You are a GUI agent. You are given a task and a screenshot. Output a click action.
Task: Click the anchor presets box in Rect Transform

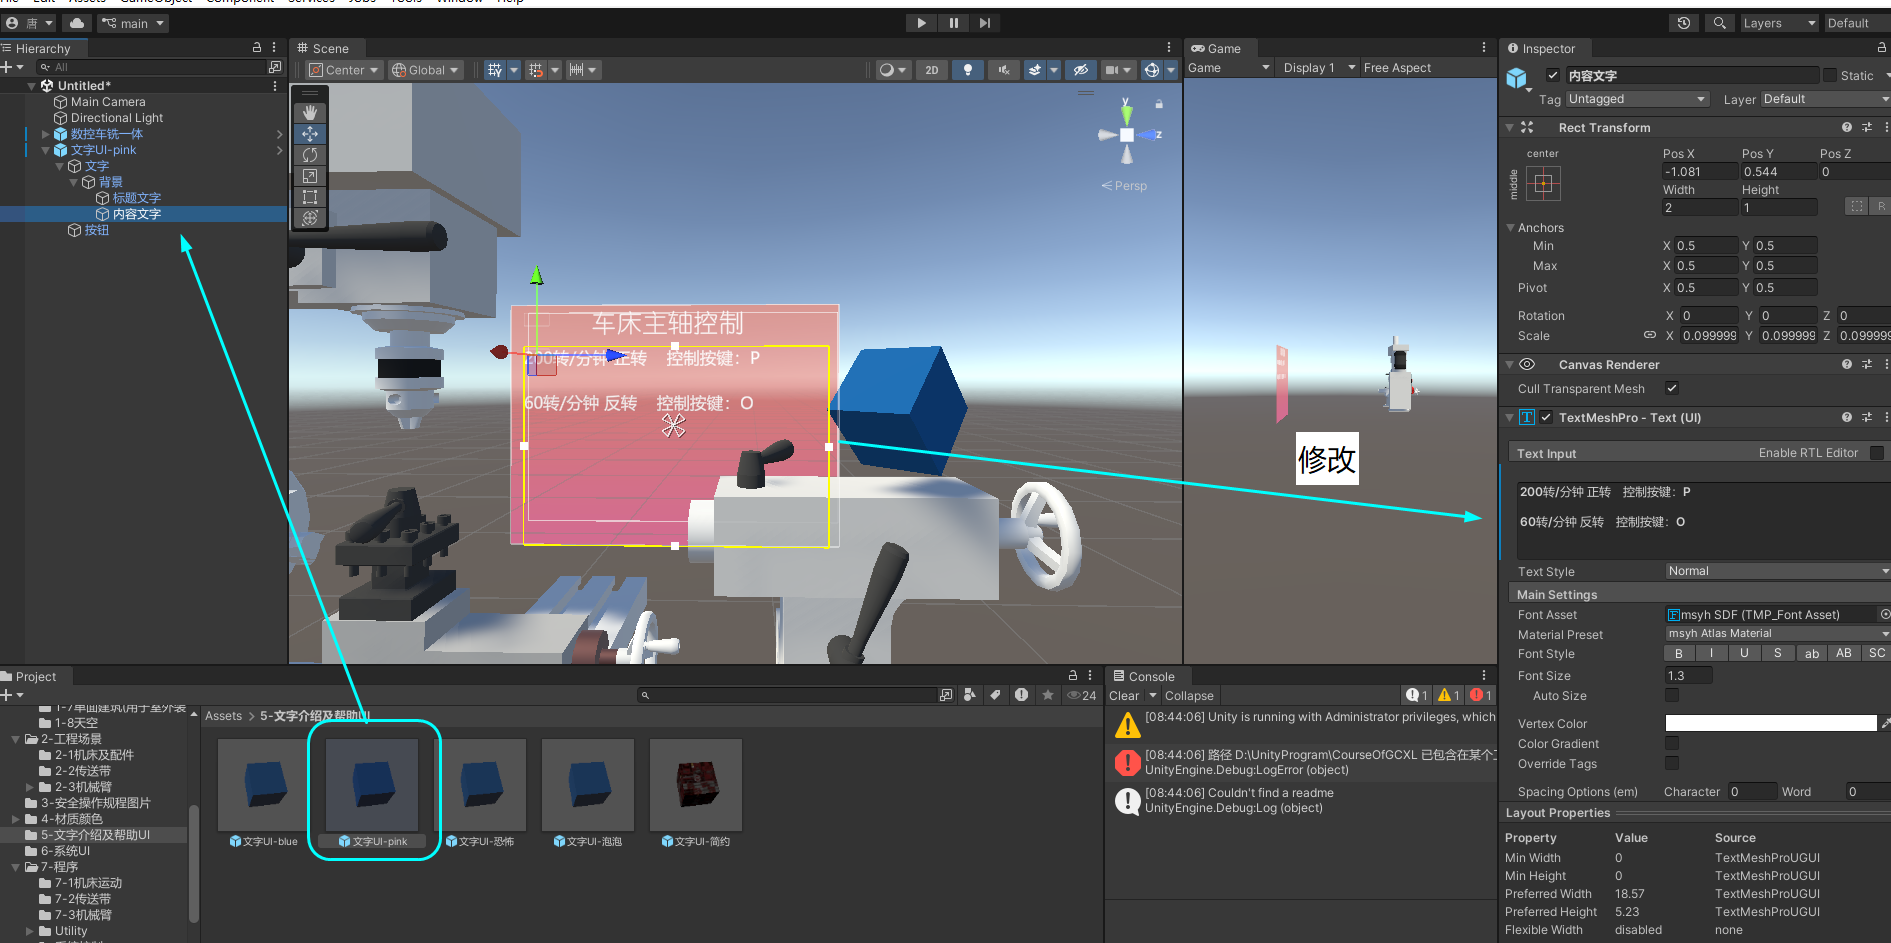(1543, 183)
